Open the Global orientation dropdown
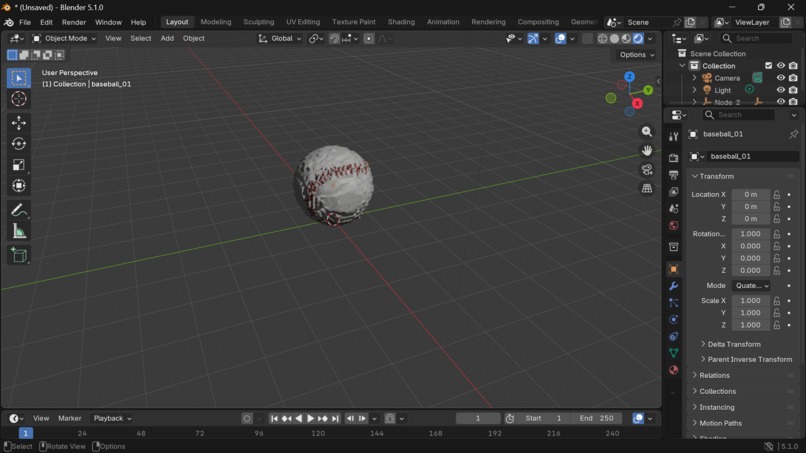The width and height of the screenshot is (806, 453). coord(280,39)
